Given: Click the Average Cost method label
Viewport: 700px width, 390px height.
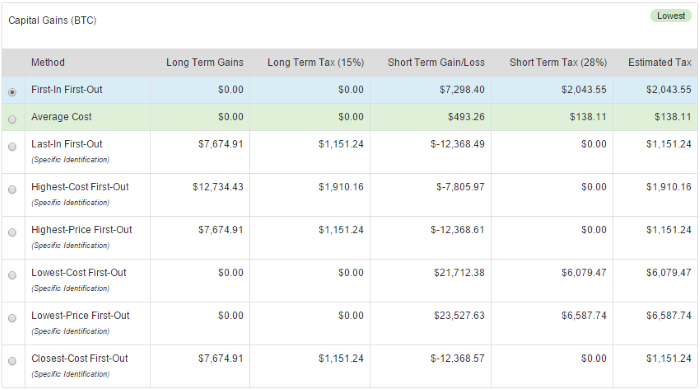Looking at the screenshot, I should click(x=61, y=117).
